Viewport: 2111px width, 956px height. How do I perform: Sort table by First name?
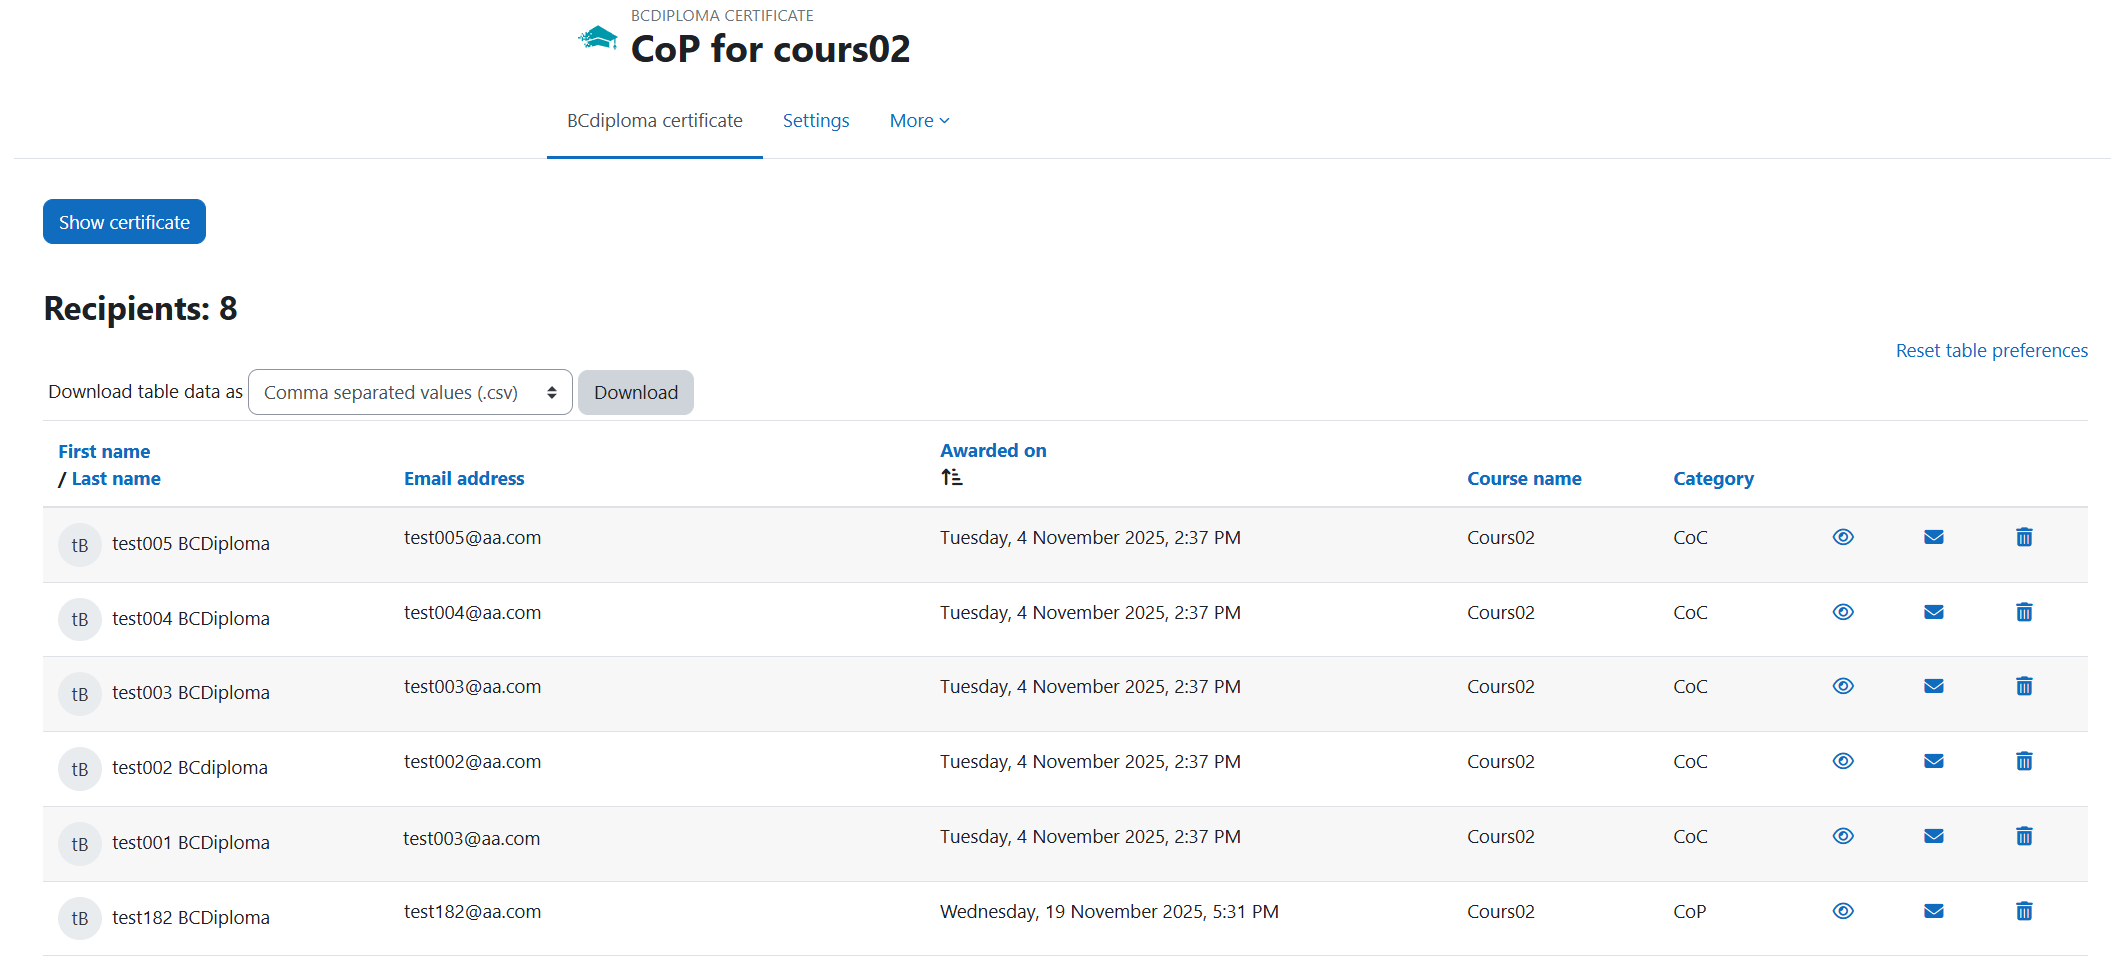click(104, 451)
